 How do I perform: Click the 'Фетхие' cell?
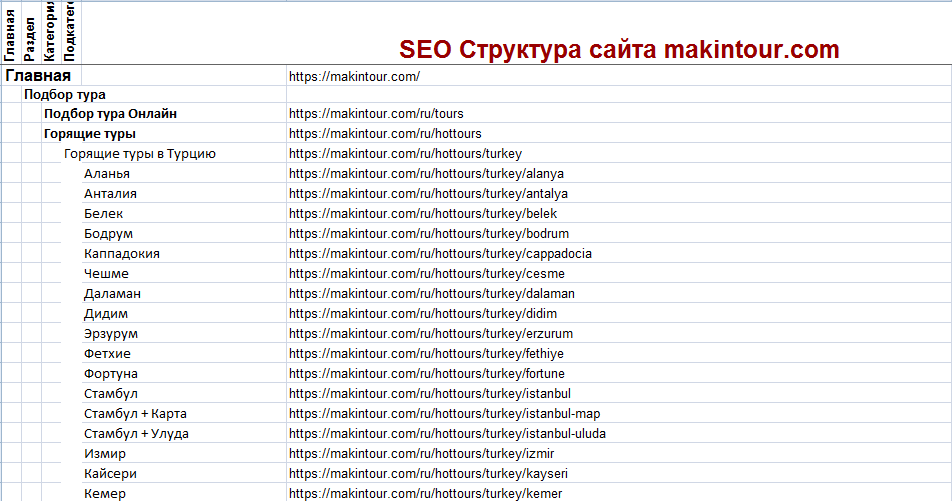pyautogui.click(x=107, y=354)
